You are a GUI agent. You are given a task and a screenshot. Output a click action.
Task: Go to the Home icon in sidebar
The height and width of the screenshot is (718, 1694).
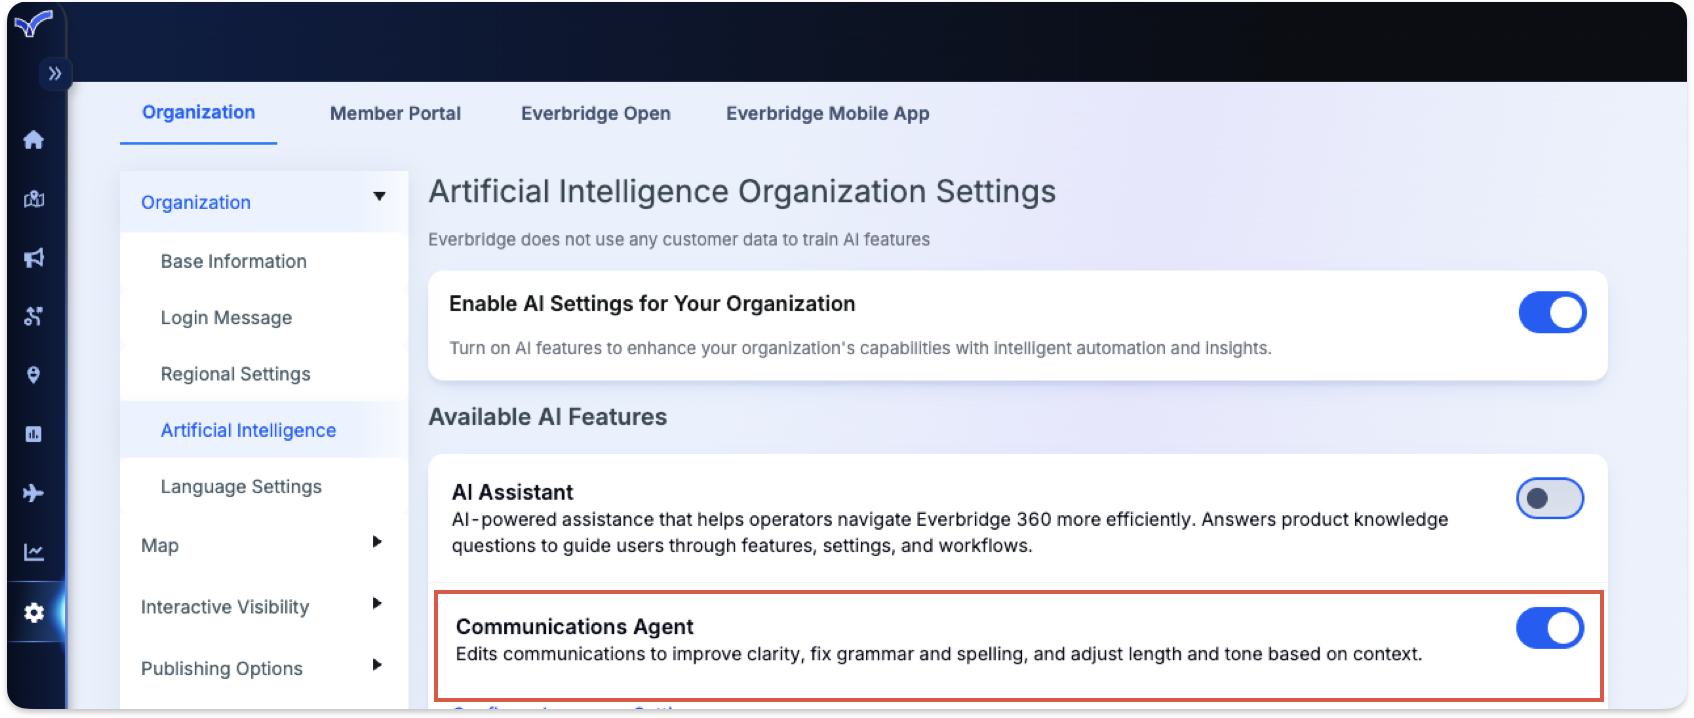34,140
